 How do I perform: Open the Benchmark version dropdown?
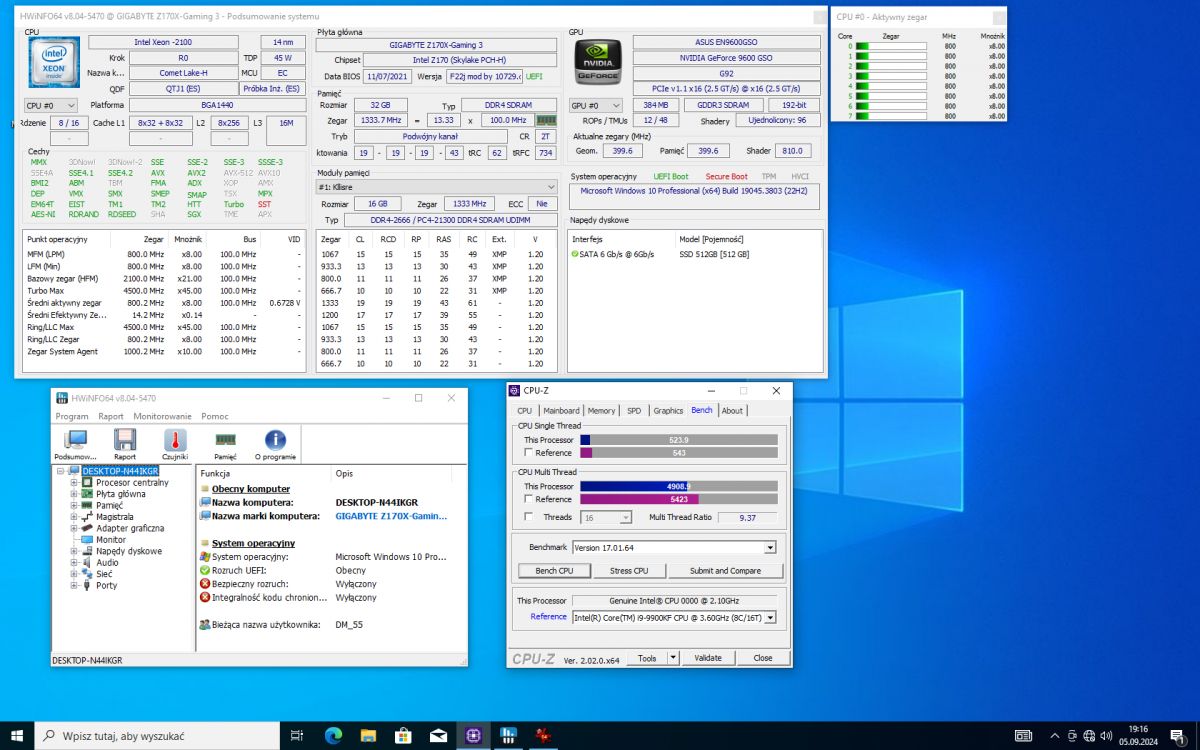(769, 548)
